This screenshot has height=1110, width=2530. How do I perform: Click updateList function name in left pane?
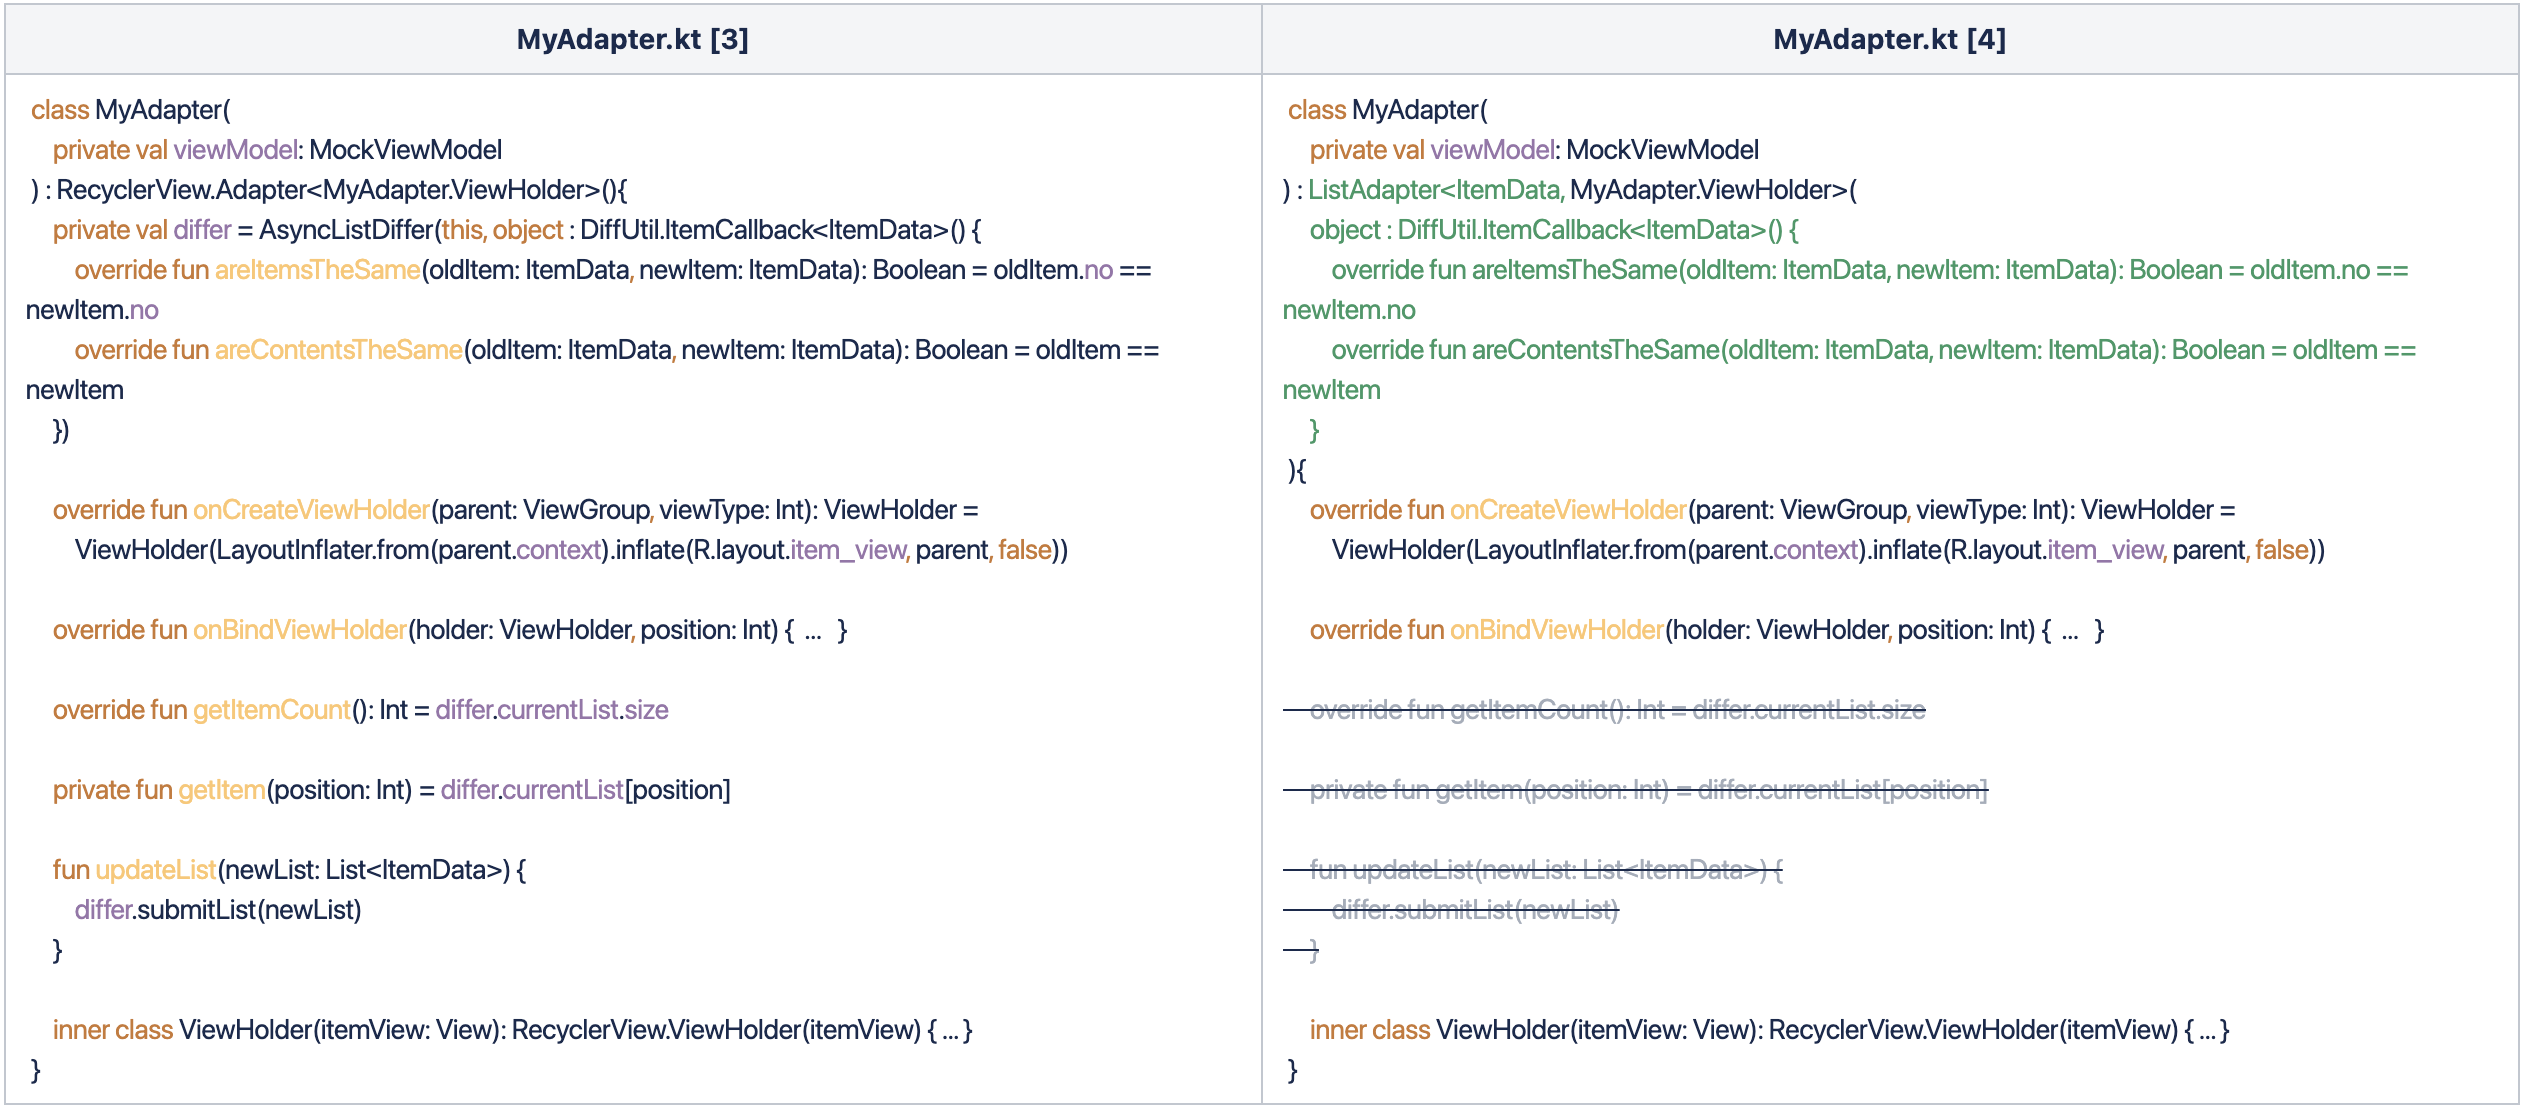point(155,870)
